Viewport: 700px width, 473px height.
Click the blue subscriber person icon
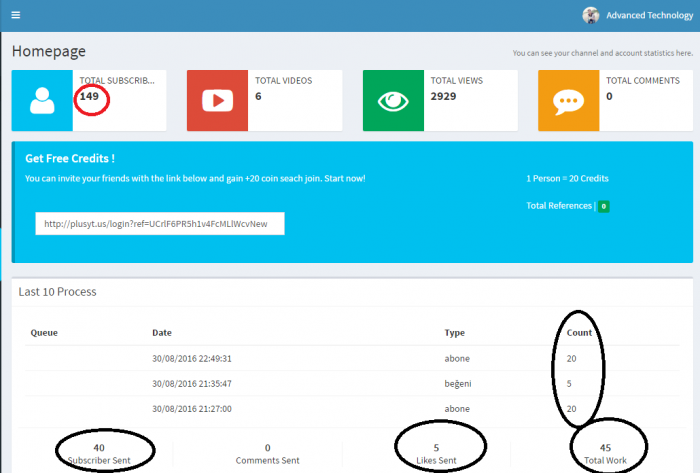click(42, 100)
